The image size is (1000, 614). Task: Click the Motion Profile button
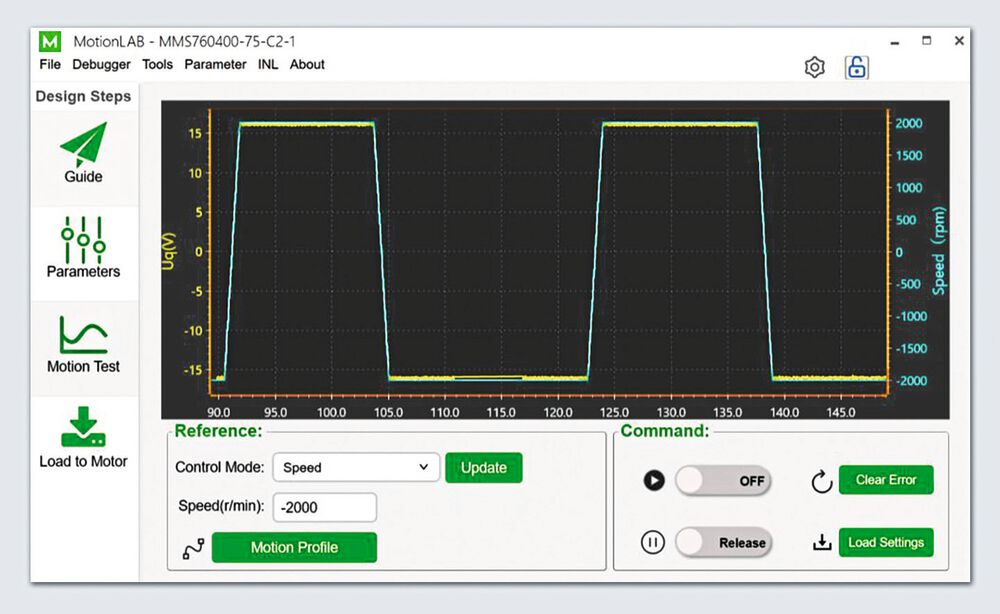294,548
